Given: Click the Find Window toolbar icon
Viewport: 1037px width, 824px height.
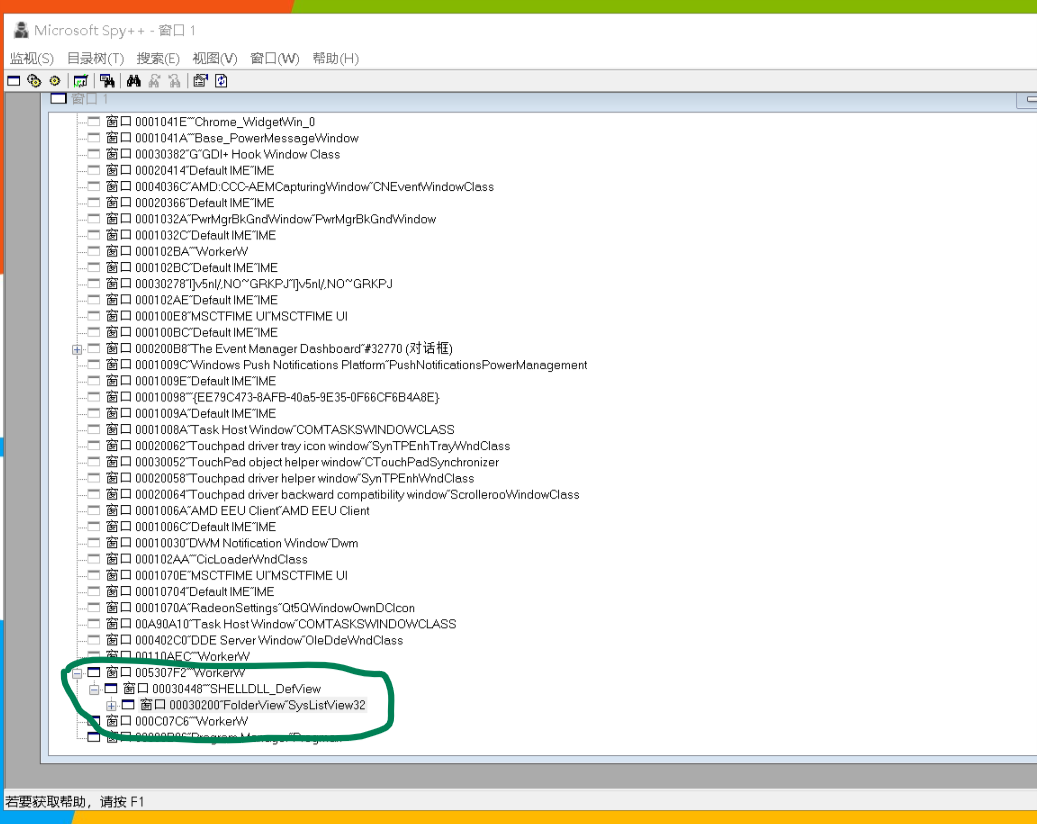Looking at the screenshot, I should (x=107, y=81).
